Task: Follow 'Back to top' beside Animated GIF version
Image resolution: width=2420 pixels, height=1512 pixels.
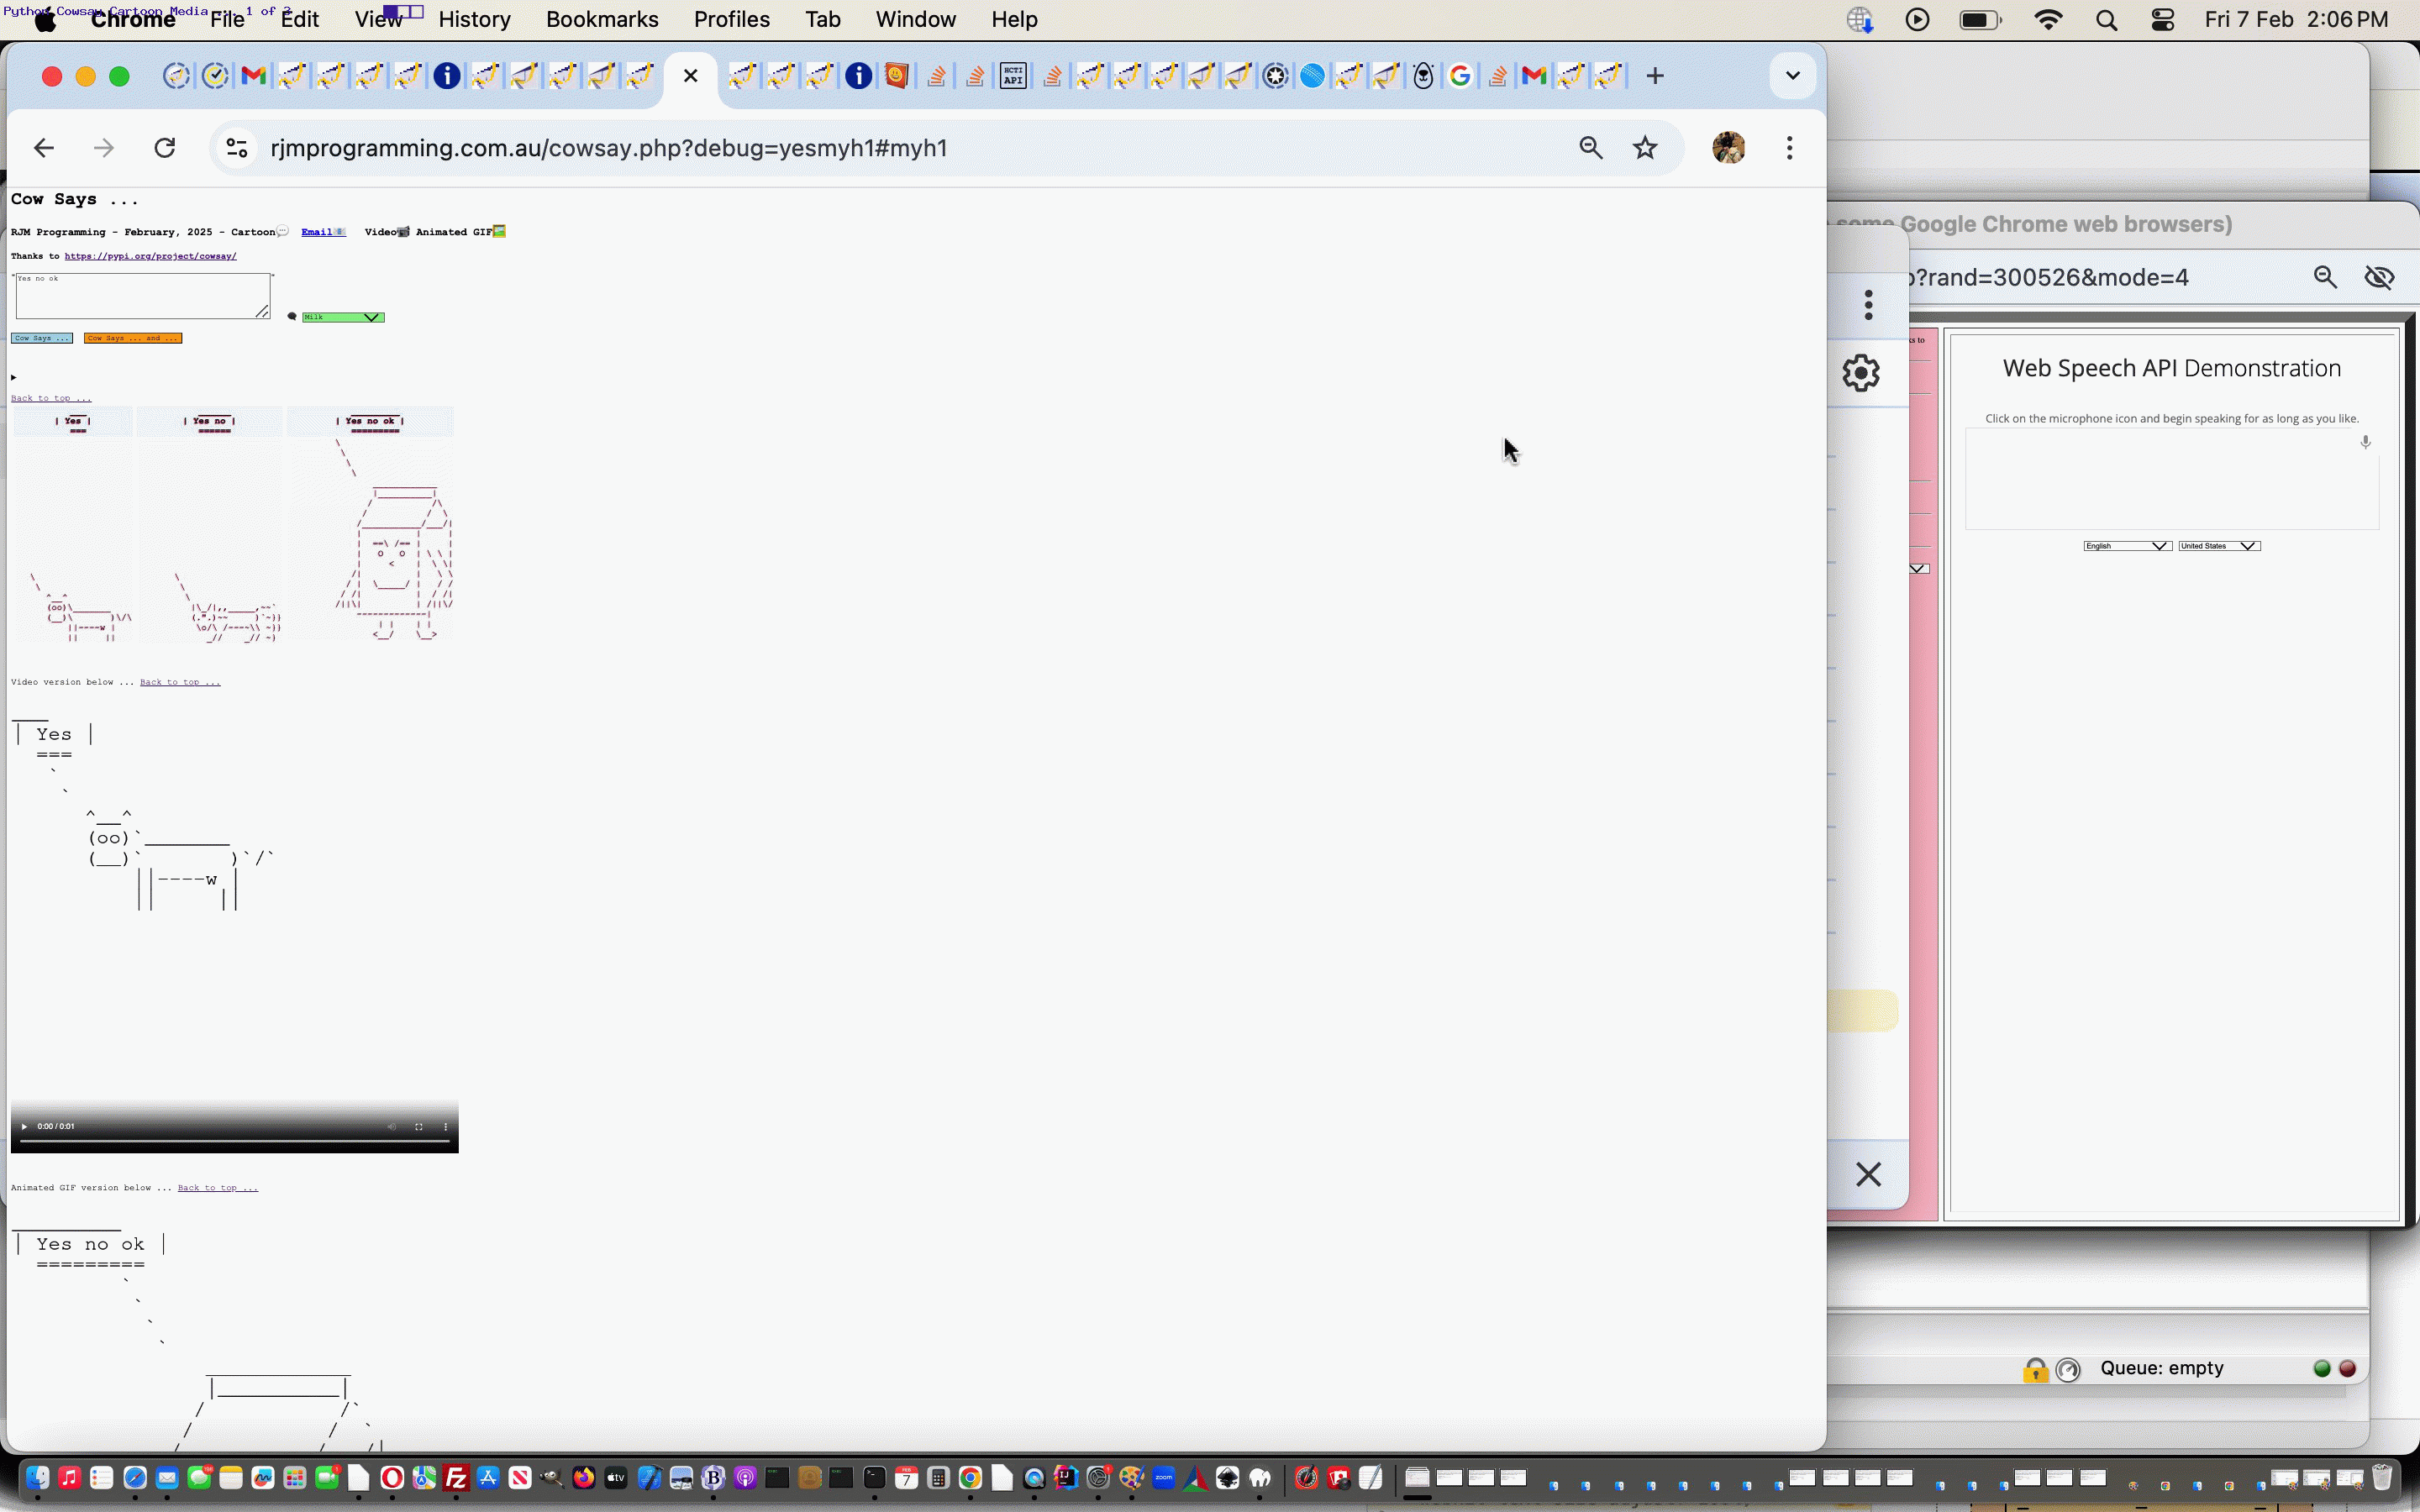Action: coord(218,1188)
